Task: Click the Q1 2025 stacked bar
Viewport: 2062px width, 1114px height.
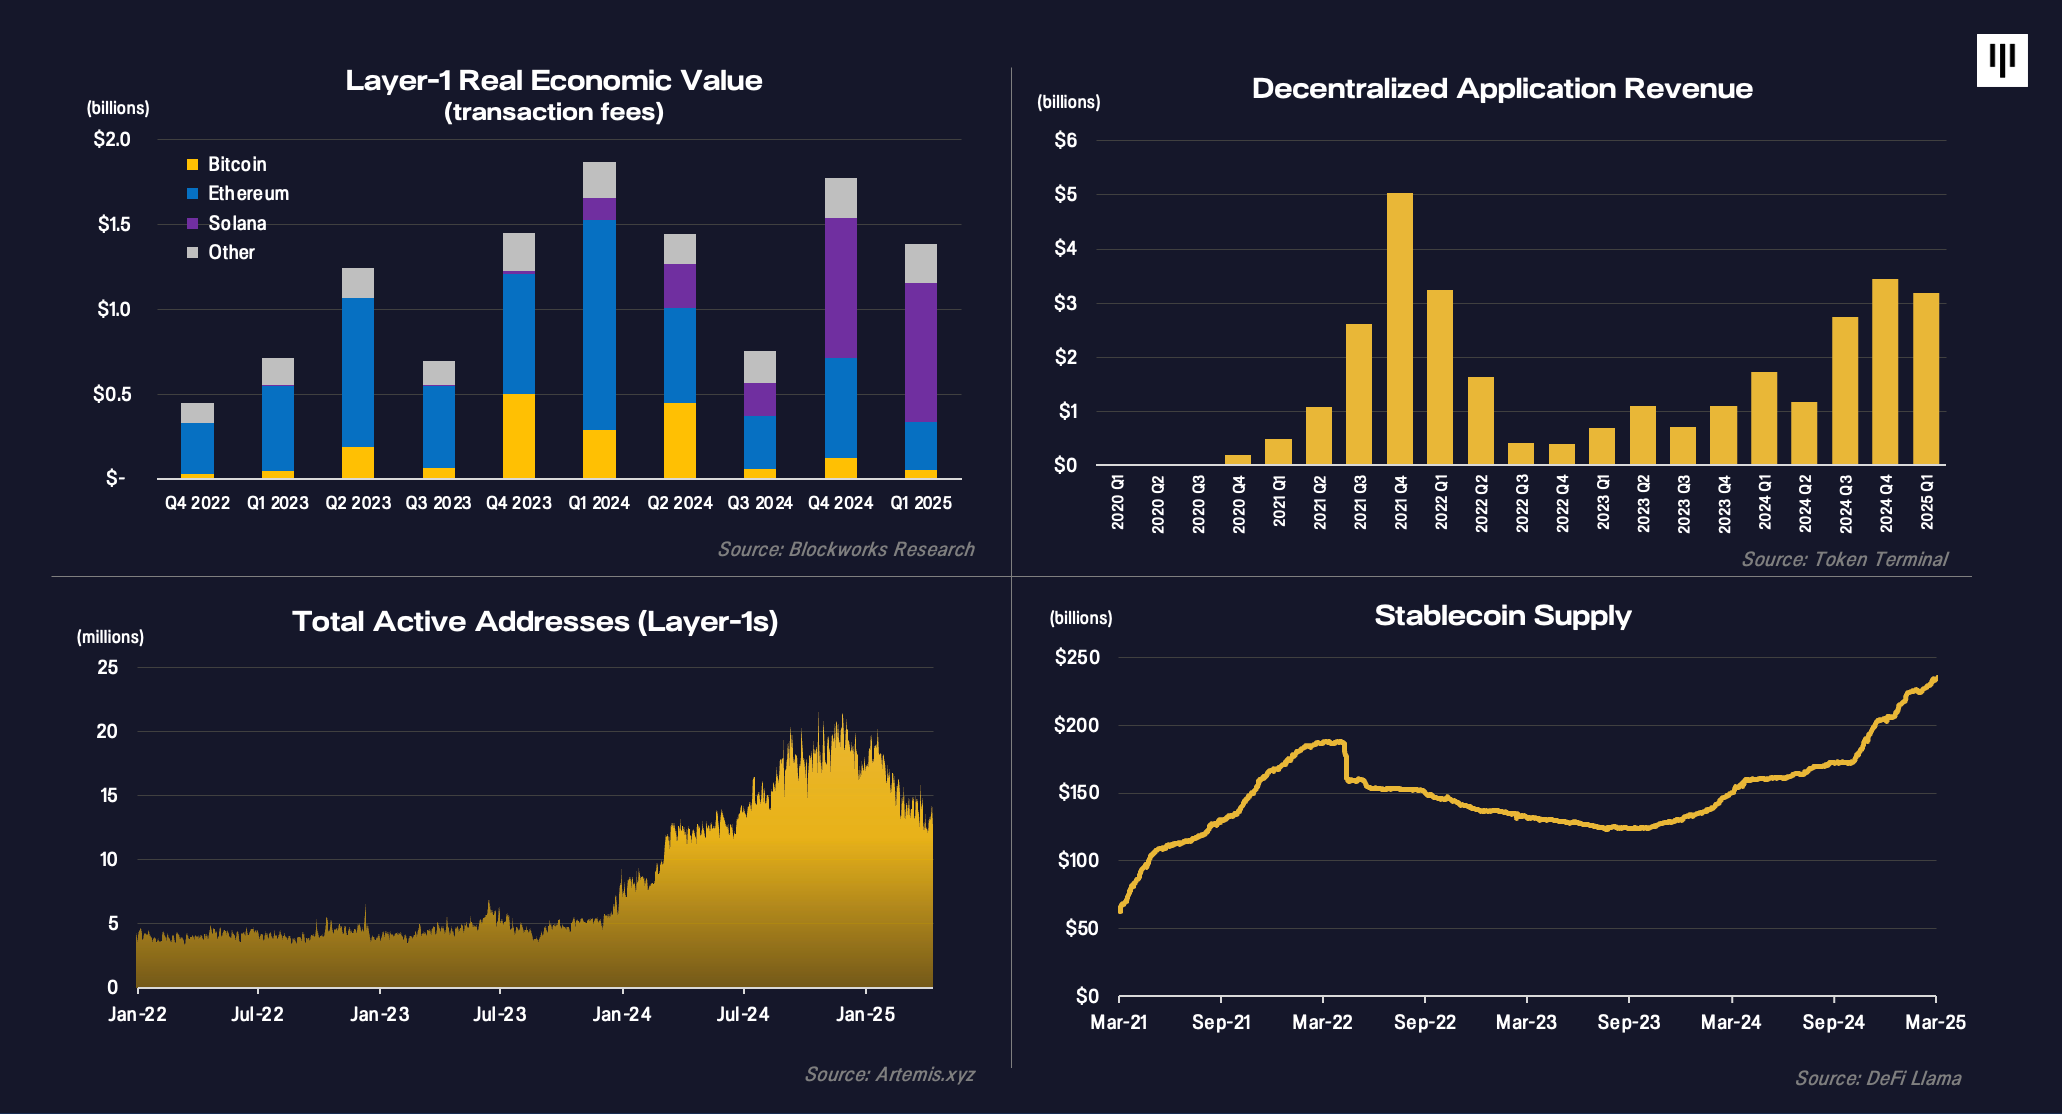Action: 923,360
